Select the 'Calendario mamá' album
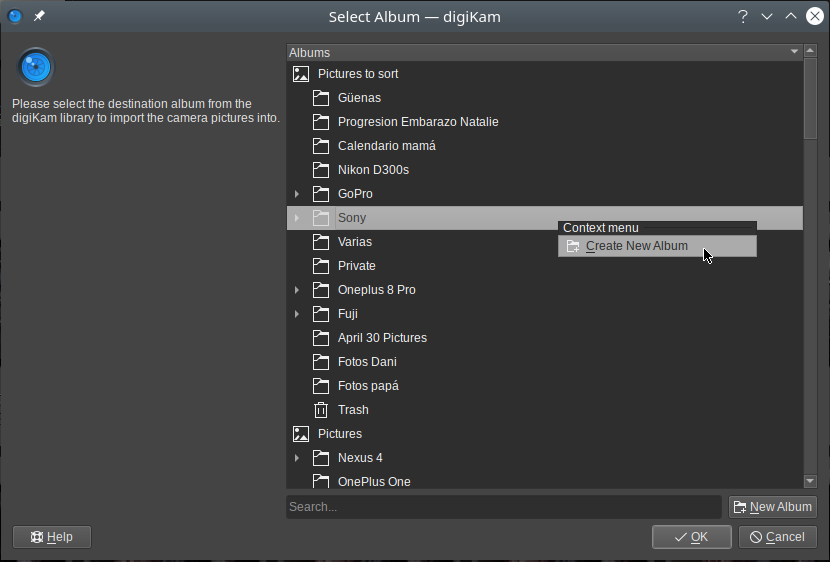 click(387, 146)
